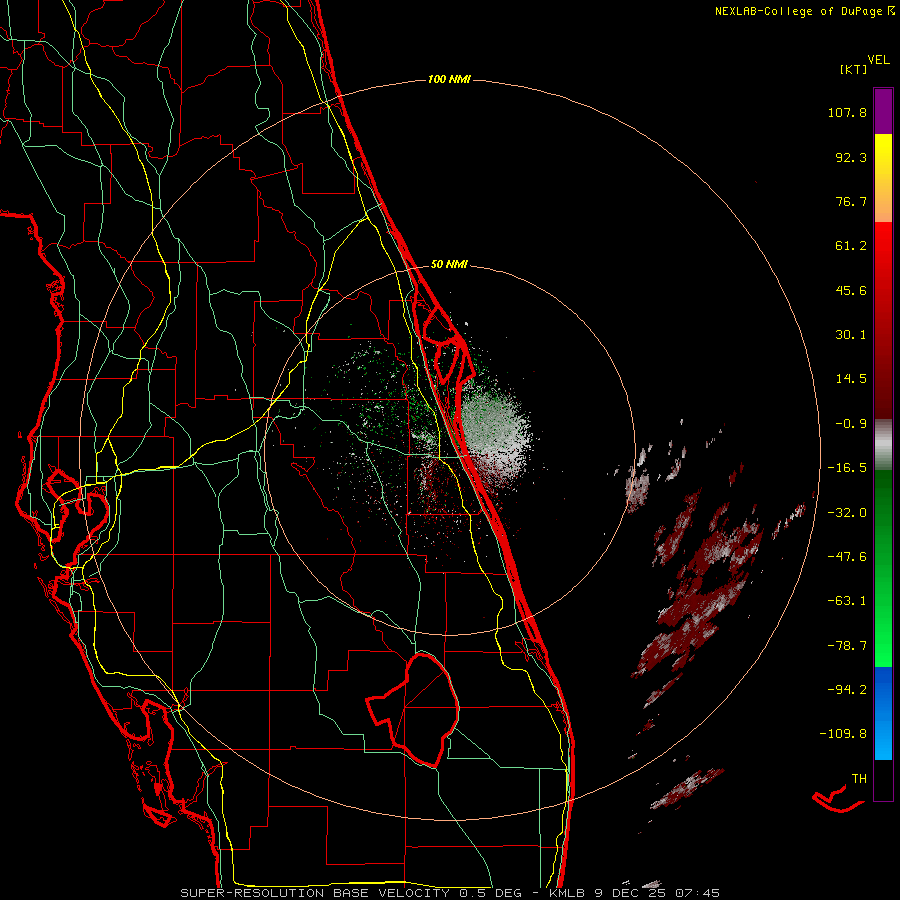Image resolution: width=900 pixels, height=900 pixels.
Task: Click the -109.8 velocity scale value
Action: 844,734
